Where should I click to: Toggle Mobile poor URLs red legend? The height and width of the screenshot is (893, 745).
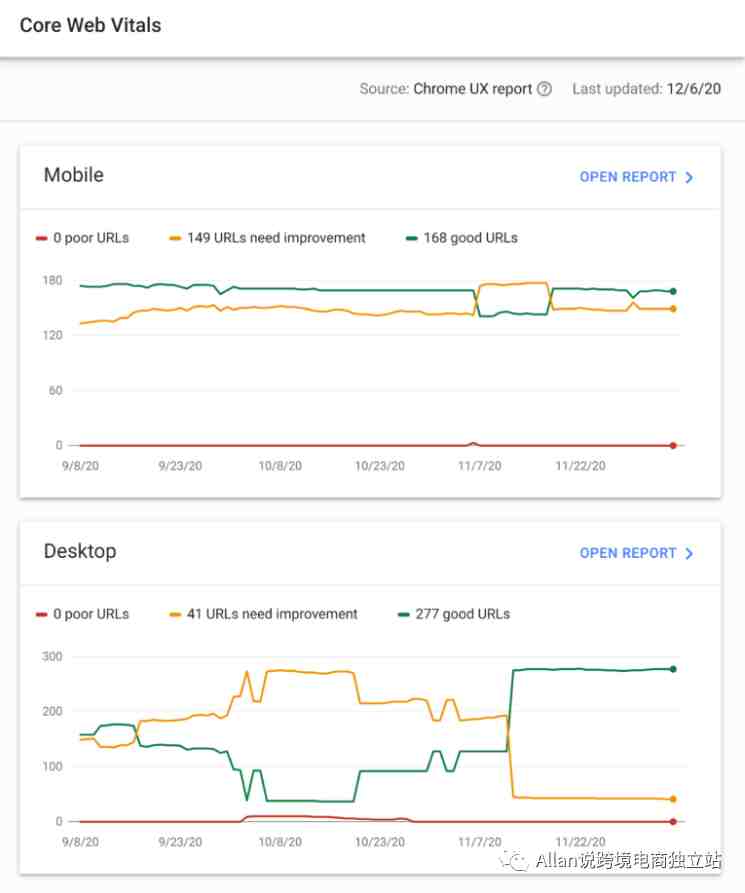[82, 238]
